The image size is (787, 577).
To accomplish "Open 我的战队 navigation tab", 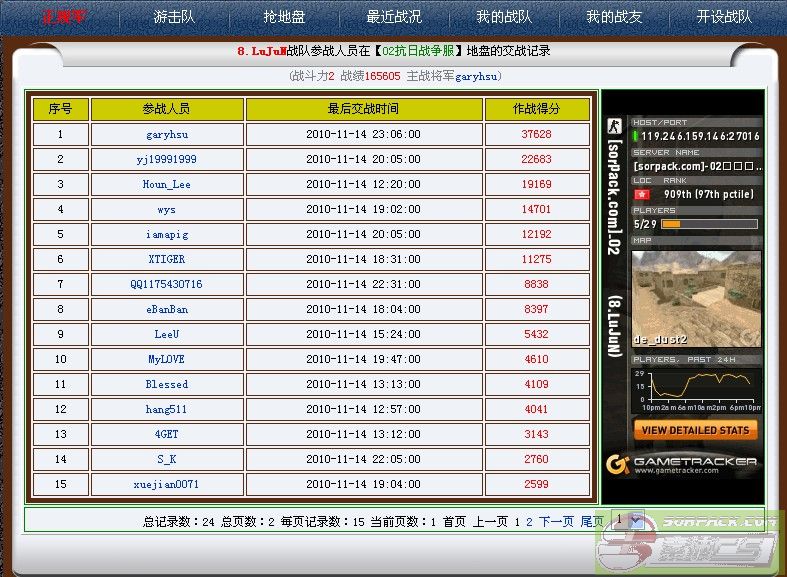I will (503, 17).
